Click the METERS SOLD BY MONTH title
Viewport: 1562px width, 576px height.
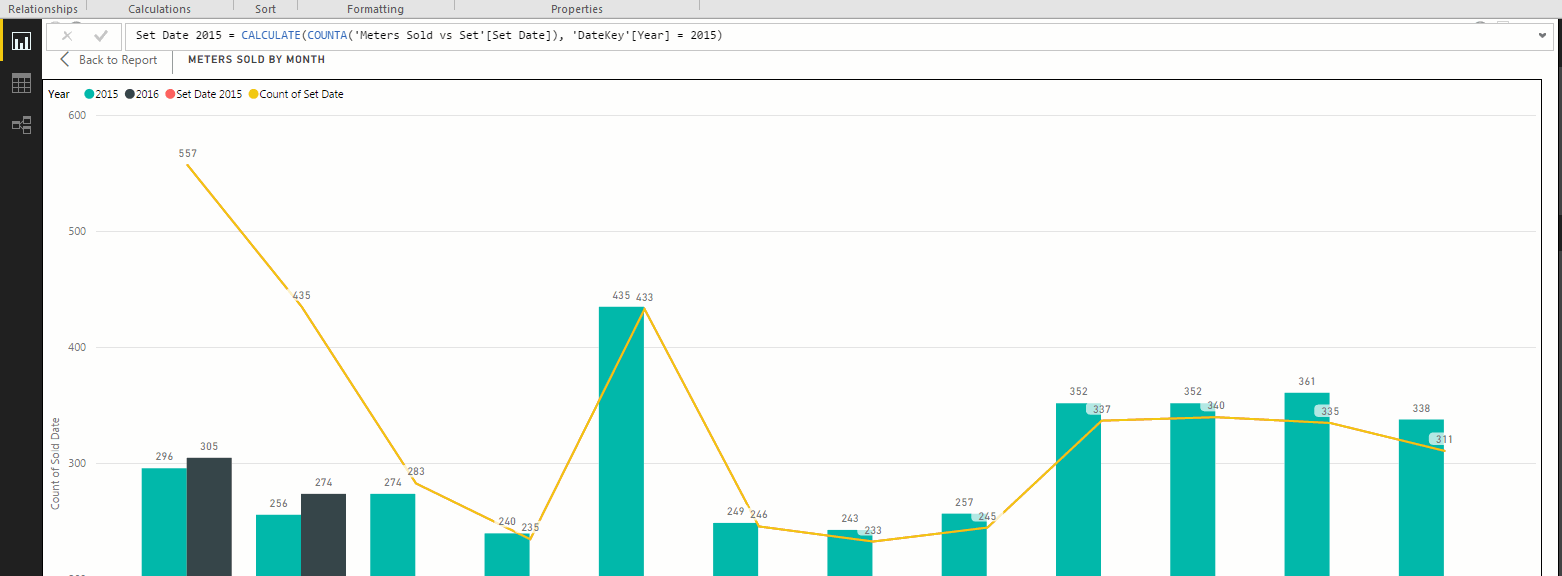click(x=256, y=60)
